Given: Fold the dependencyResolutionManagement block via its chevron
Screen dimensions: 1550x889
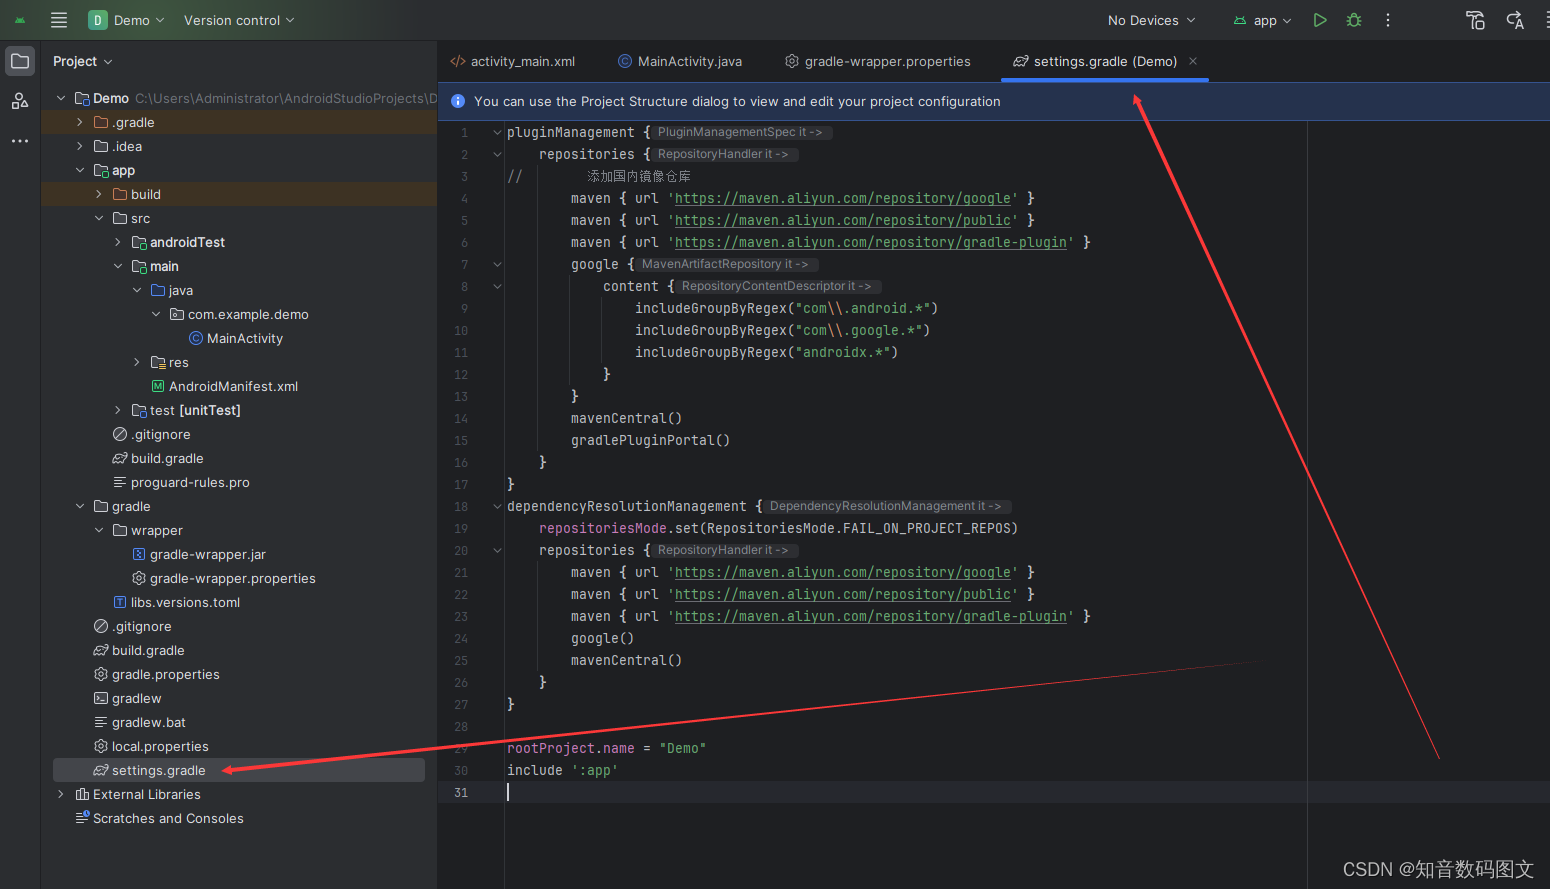Looking at the screenshot, I should click(497, 506).
